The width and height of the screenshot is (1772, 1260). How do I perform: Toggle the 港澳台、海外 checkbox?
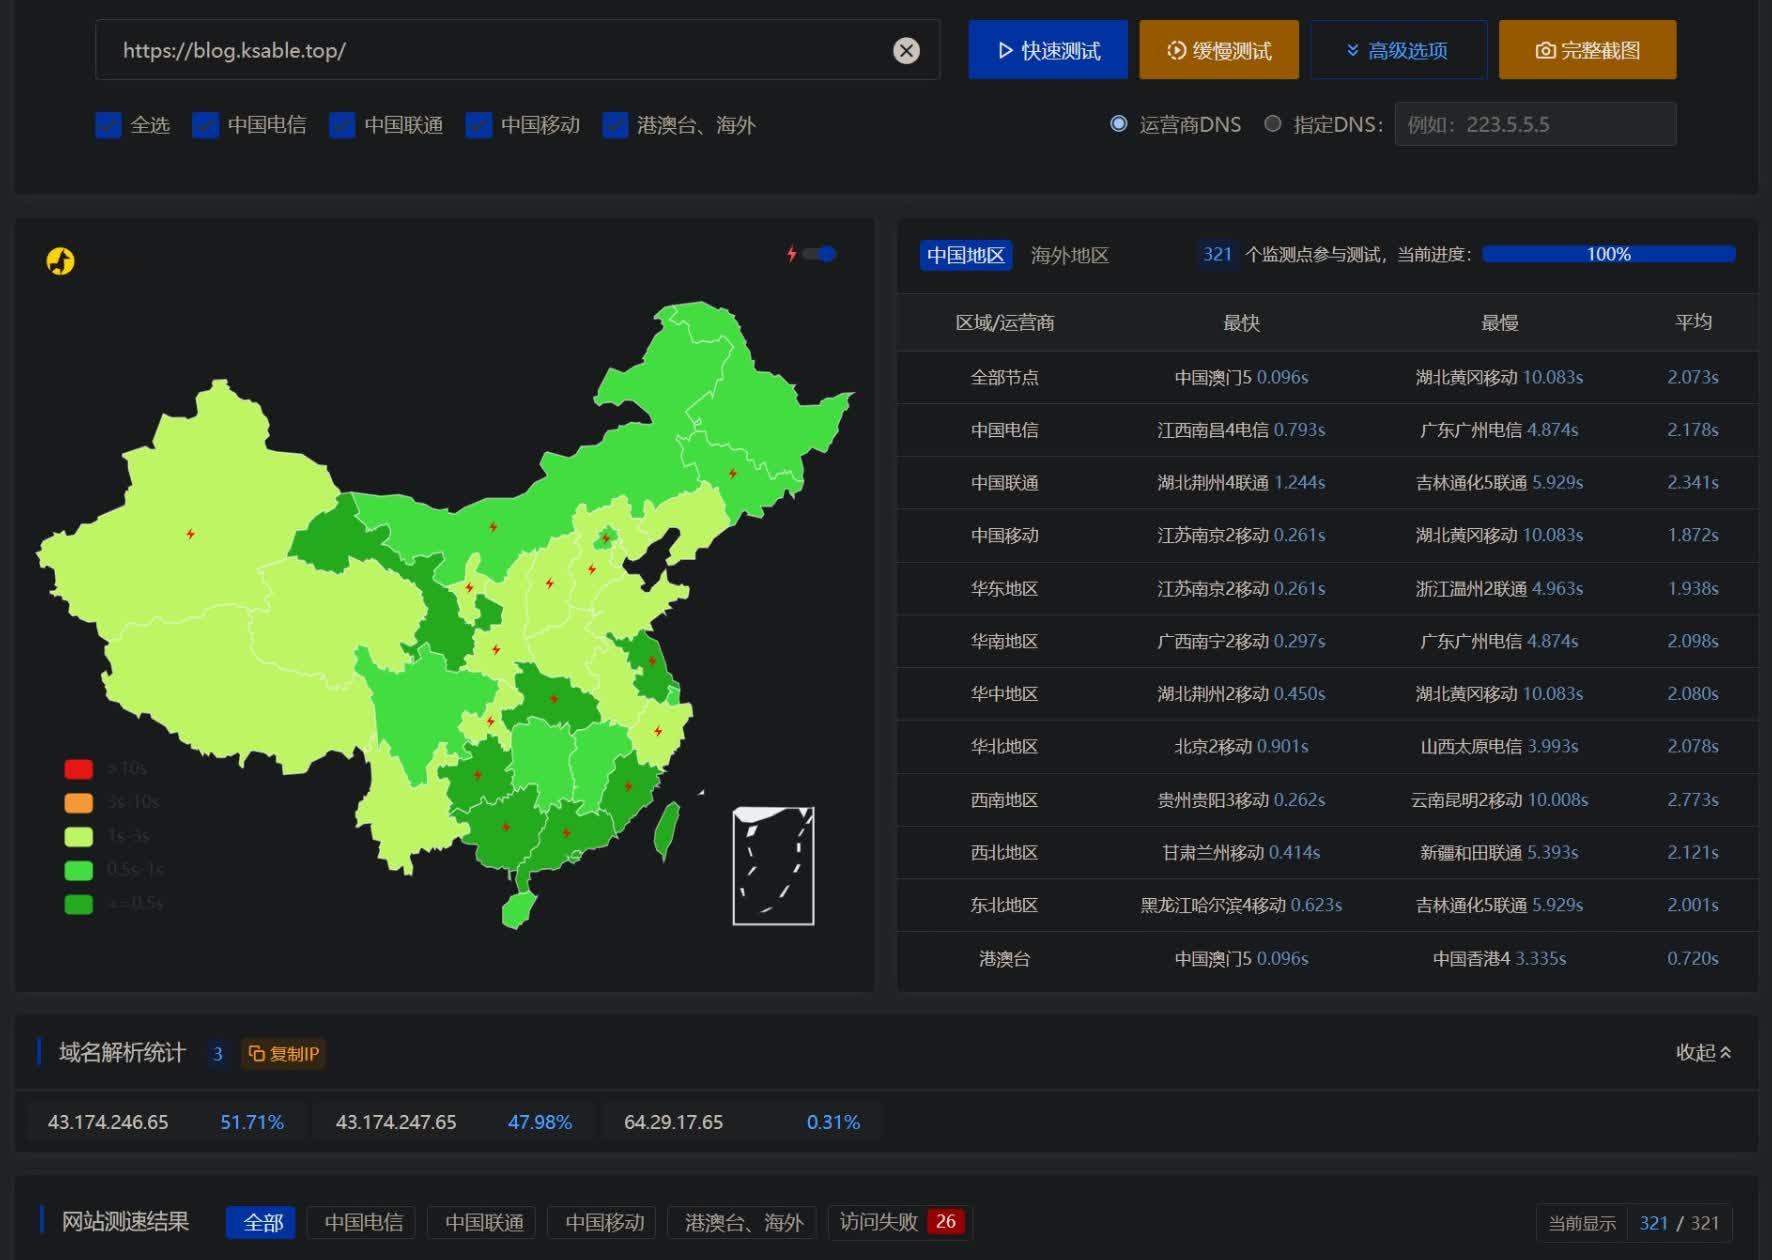(x=615, y=125)
